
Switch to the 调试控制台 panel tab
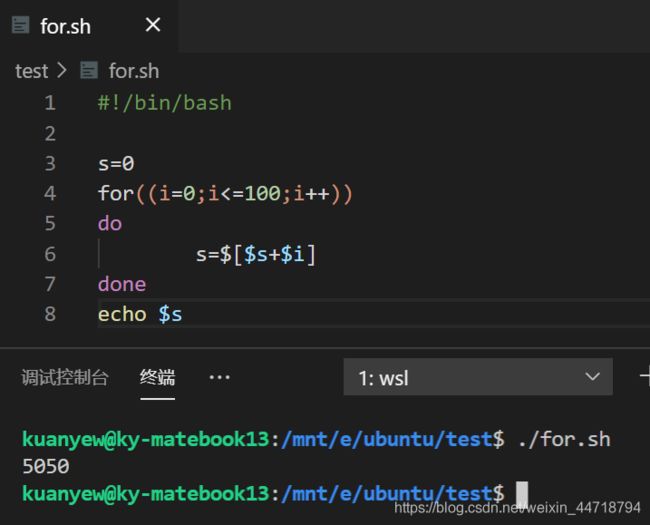point(65,377)
